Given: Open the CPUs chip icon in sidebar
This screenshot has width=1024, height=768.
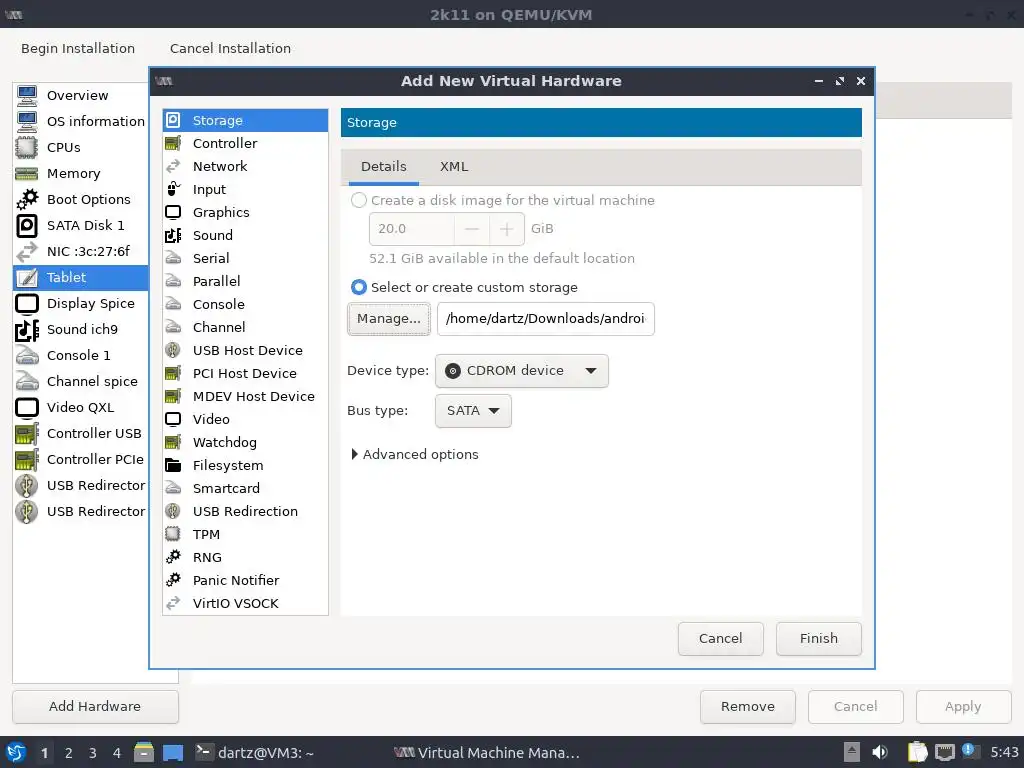Looking at the screenshot, I should click(x=27, y=148).
